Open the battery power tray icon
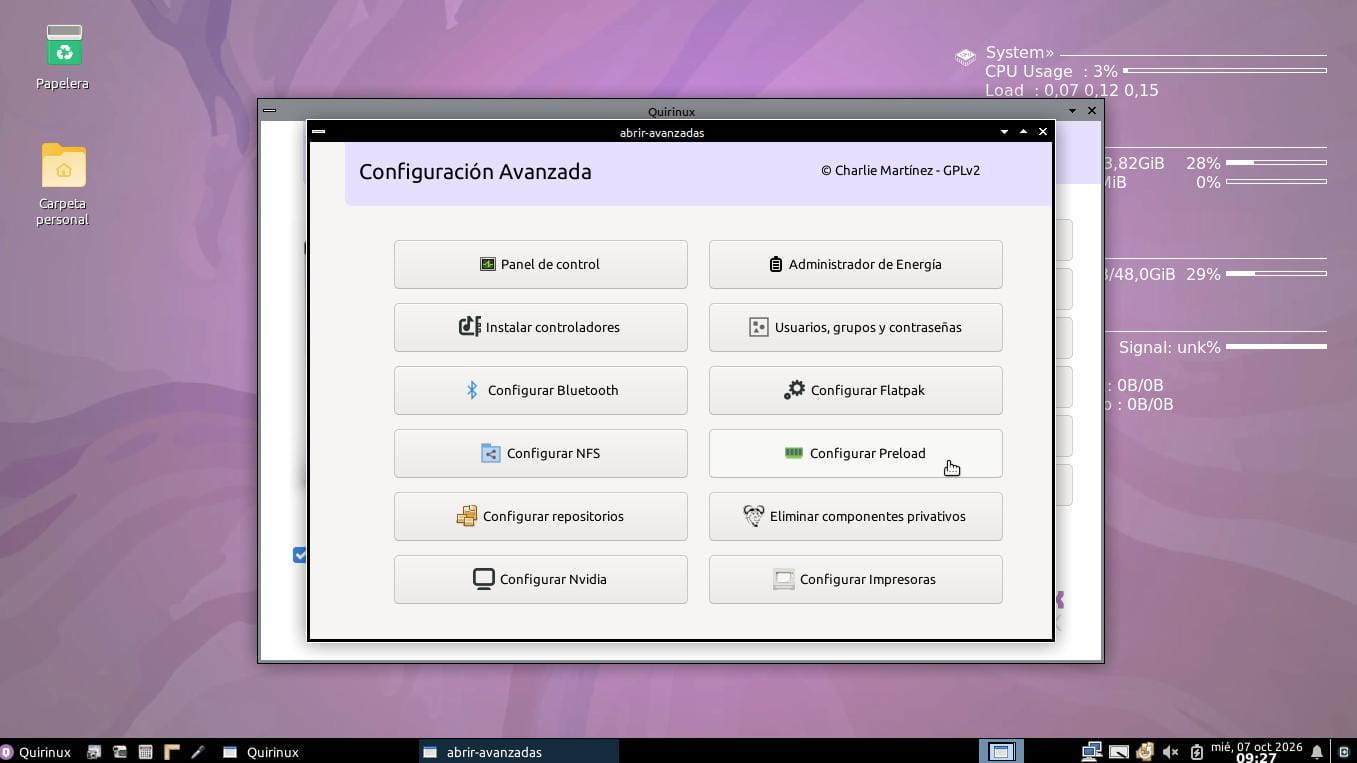The height and width of the screenshot is (763, 1357). point(1196,752)
